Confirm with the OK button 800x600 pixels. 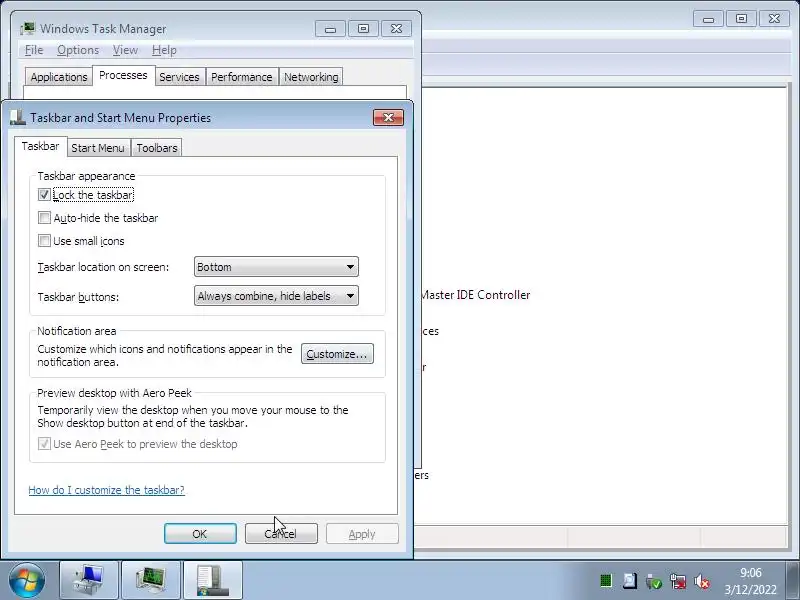point(200,534)
